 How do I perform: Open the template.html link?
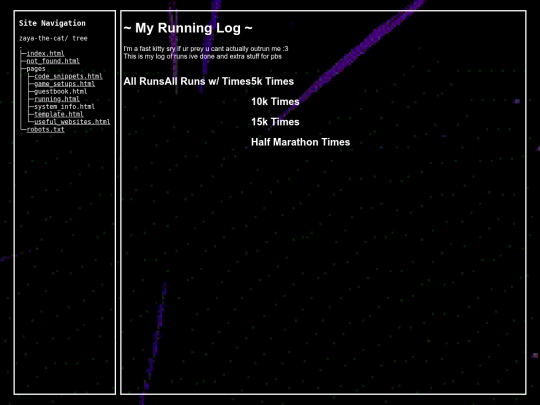59,114
